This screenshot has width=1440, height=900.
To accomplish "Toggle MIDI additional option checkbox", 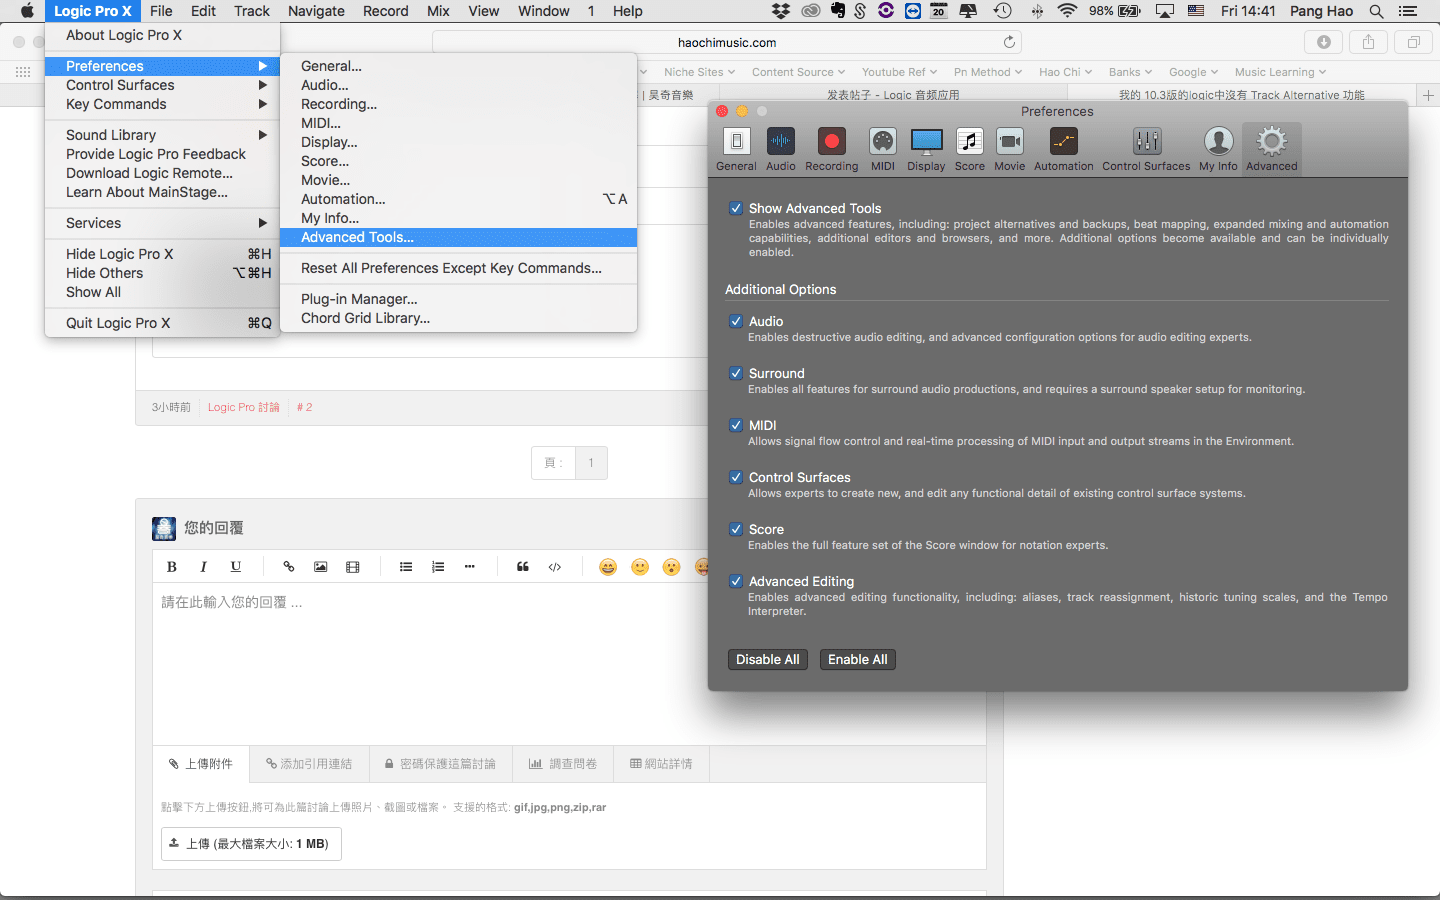I will pos(736,425).
